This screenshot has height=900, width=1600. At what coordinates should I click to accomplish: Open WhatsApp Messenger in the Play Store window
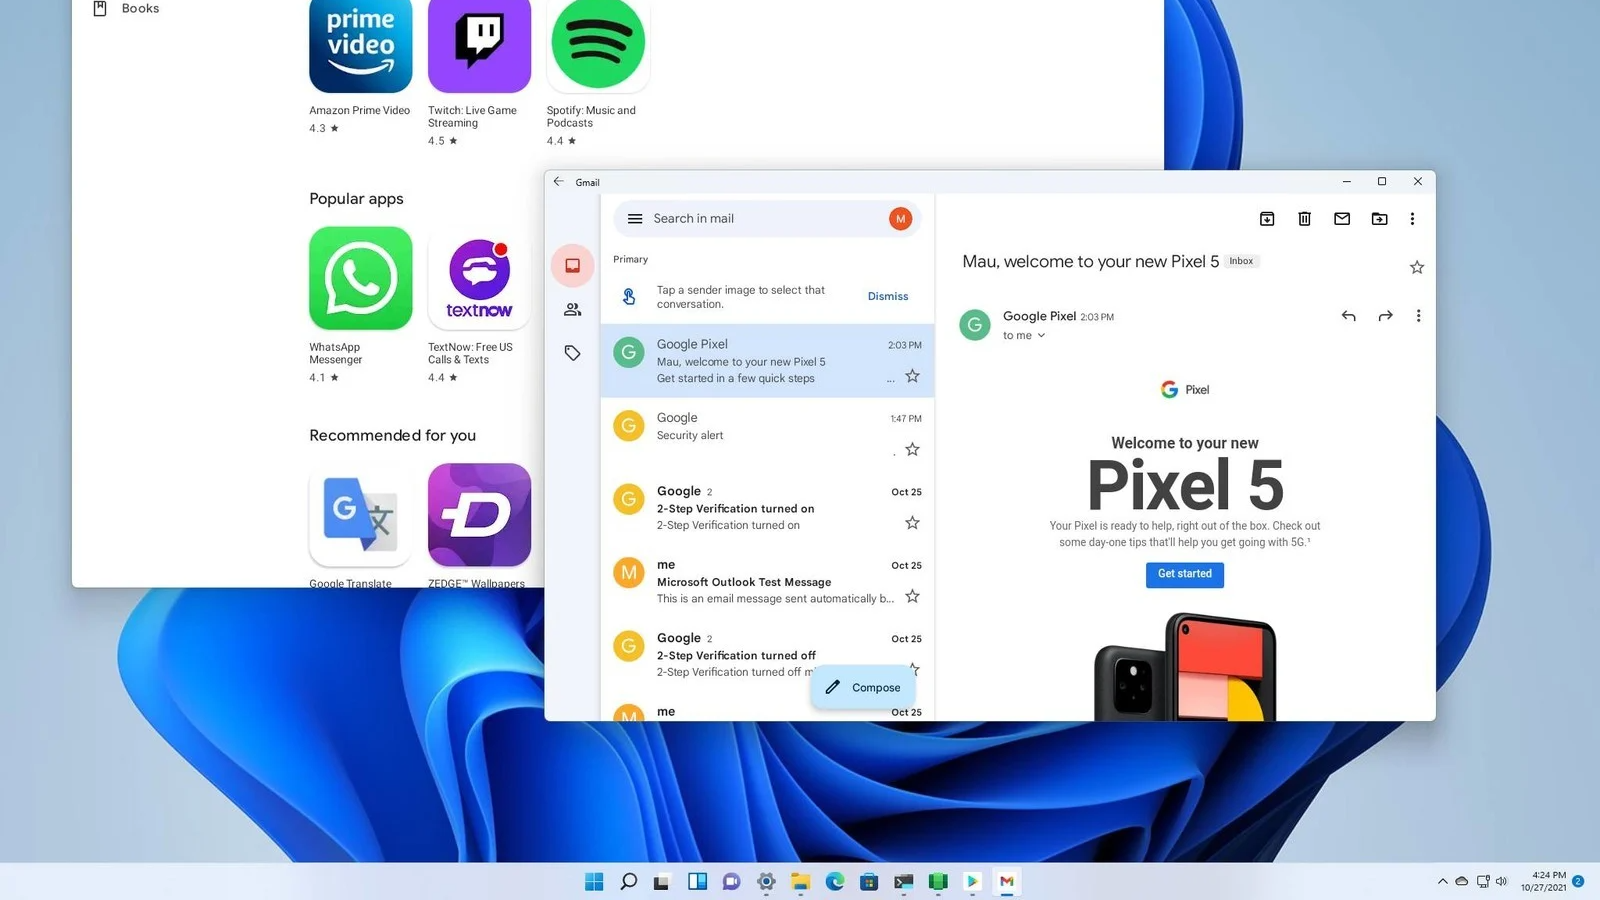[360, 278]
